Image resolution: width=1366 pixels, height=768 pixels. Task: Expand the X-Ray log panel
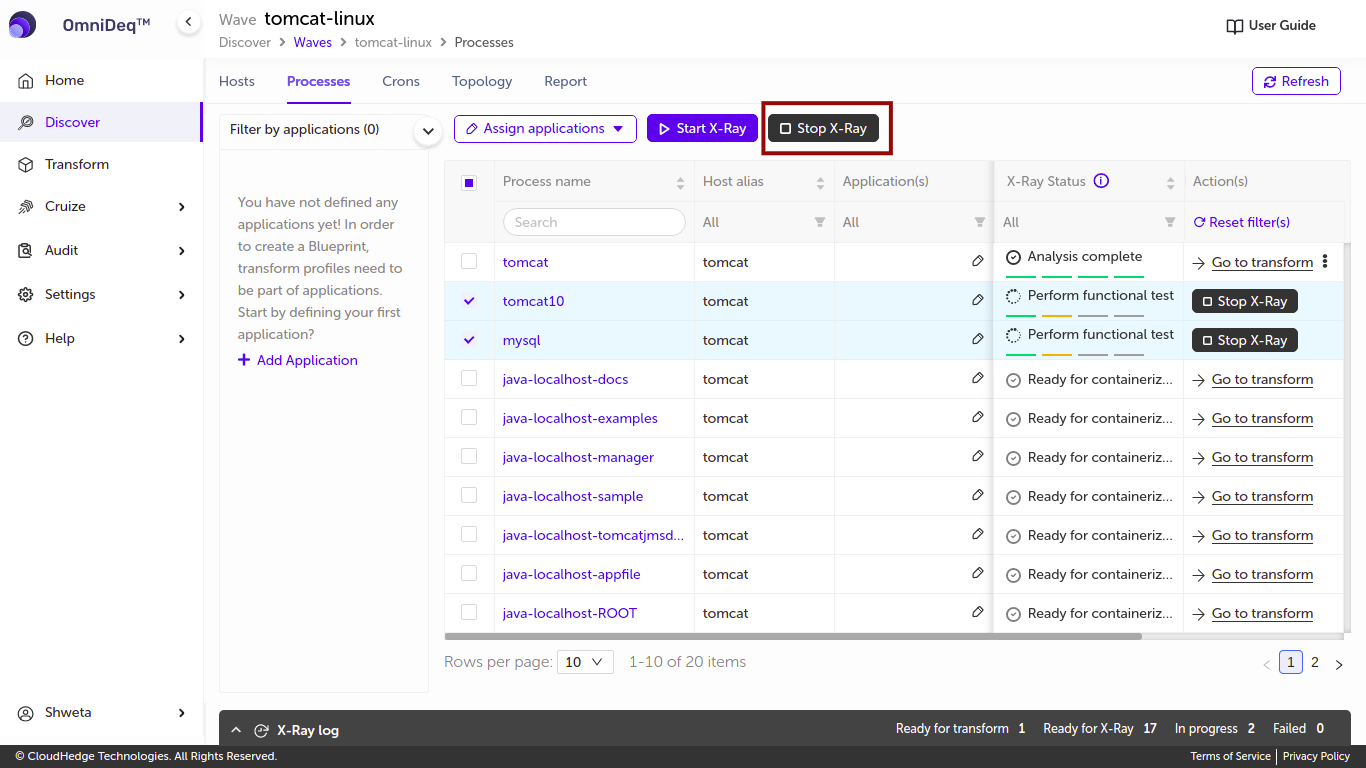236,730
